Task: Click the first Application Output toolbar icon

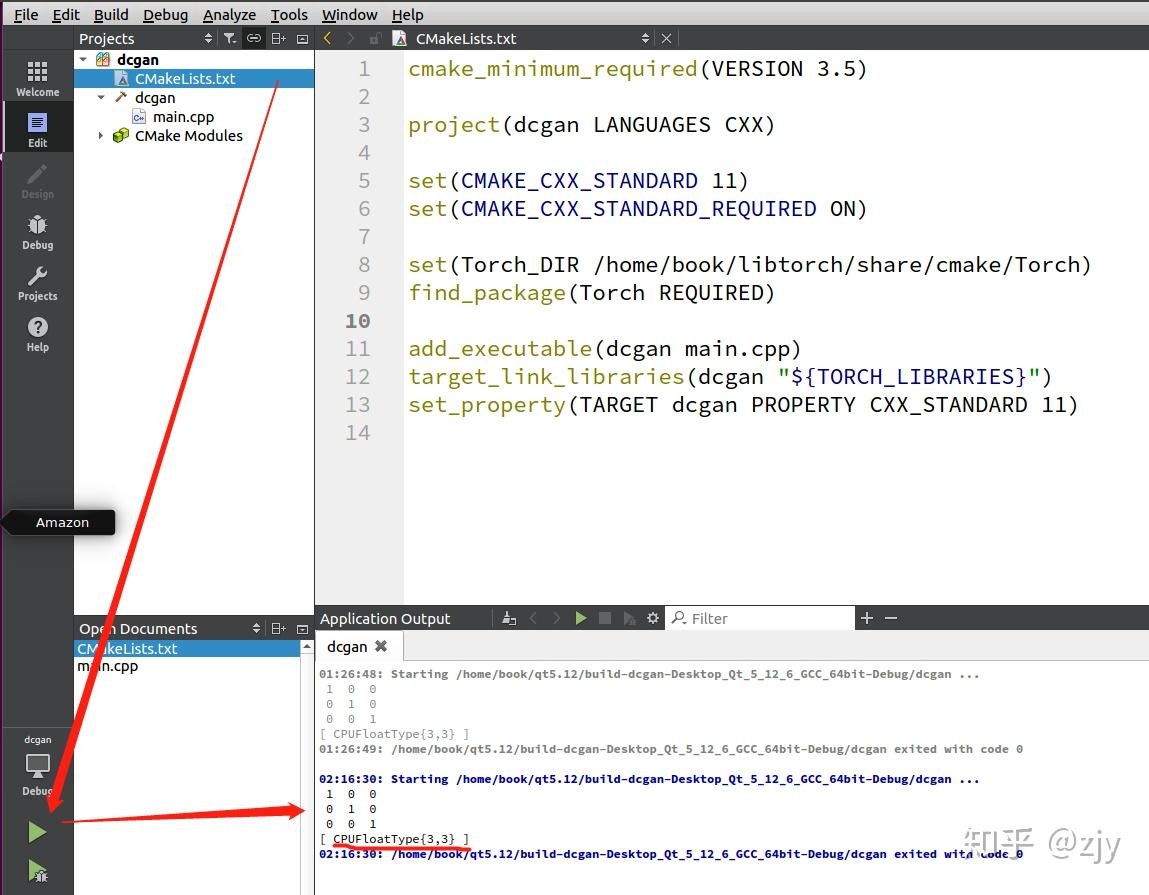Action: pos(509,618)
